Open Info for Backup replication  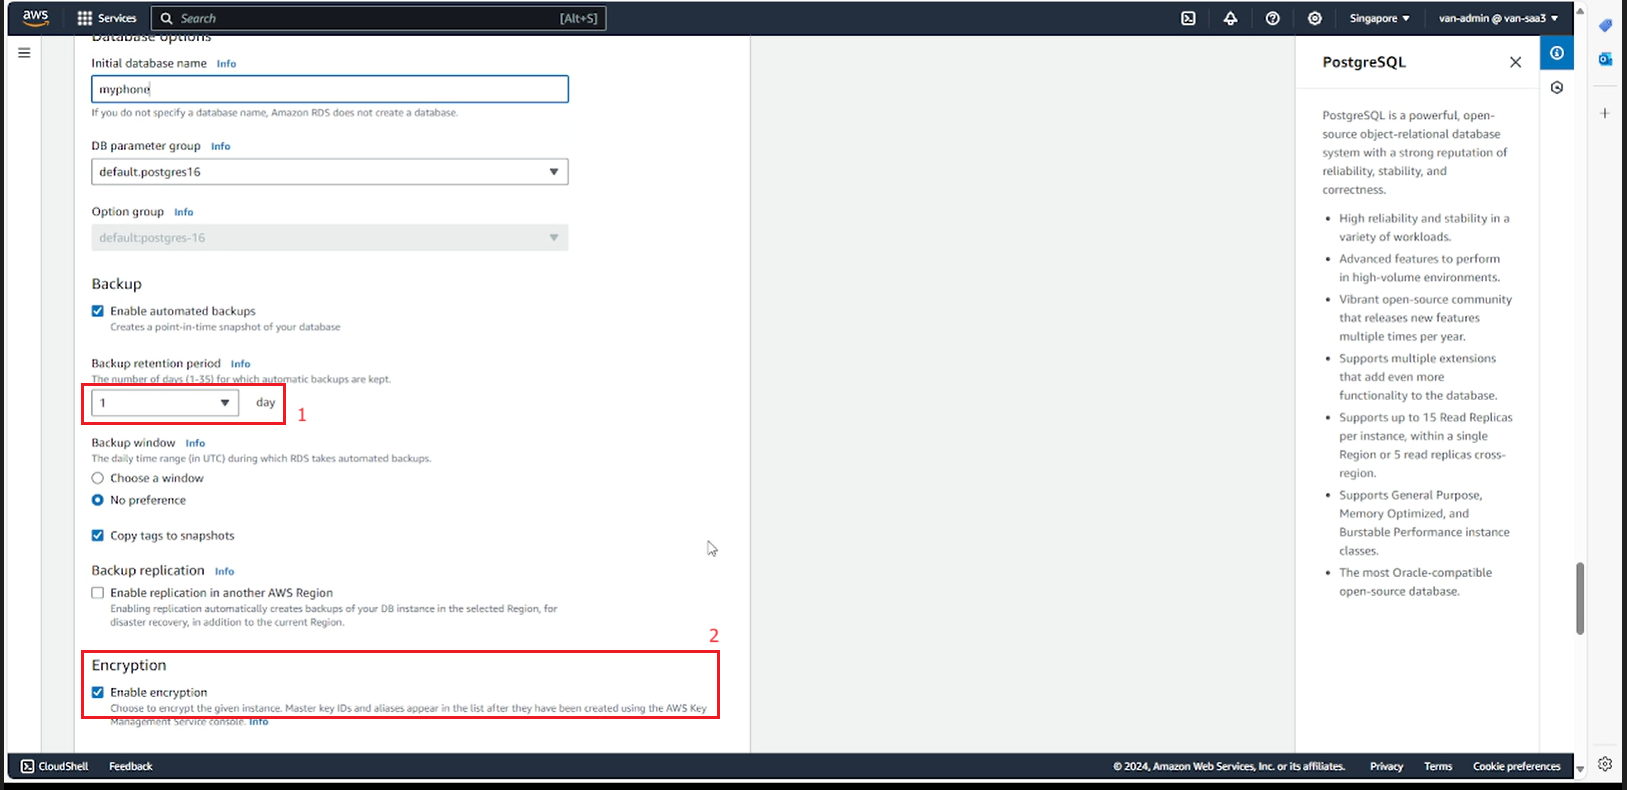225,572
